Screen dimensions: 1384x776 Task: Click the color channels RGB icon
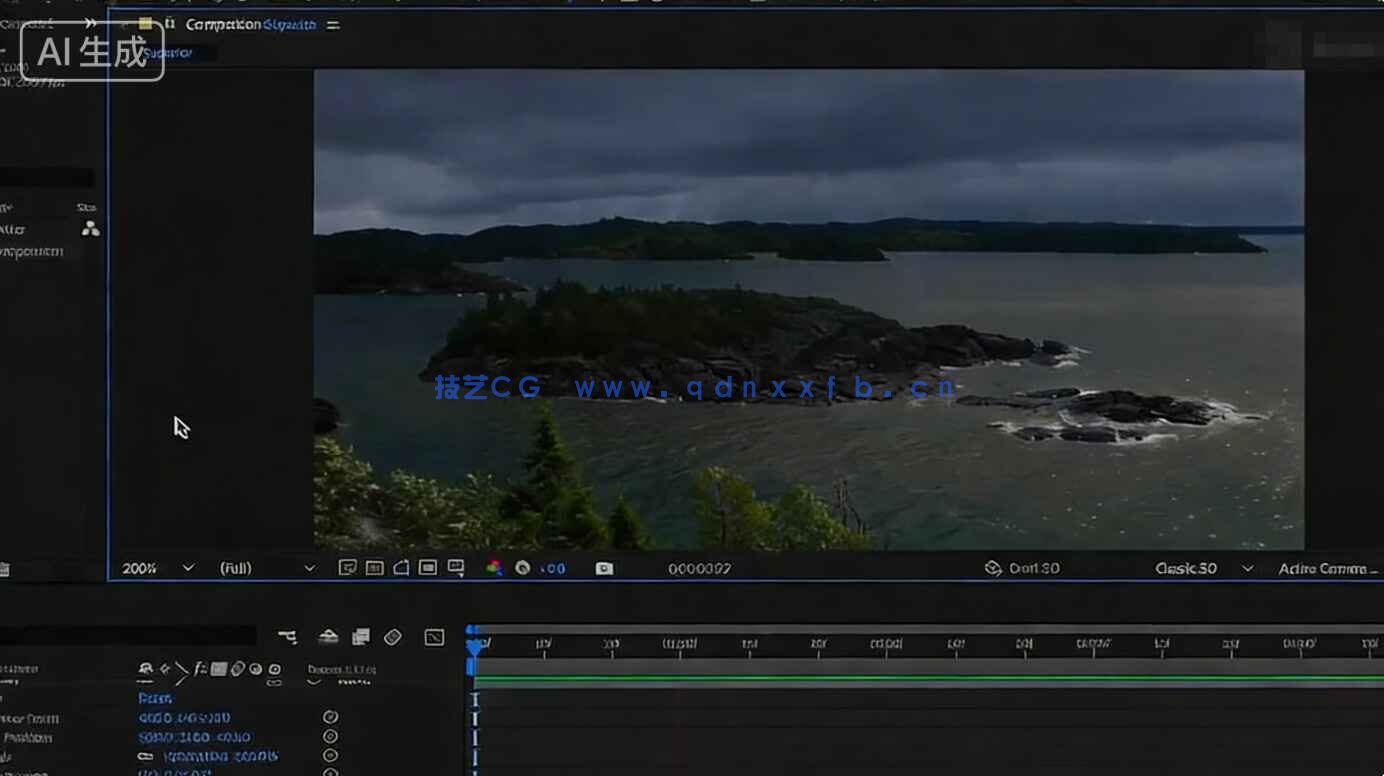[x=494, y=568]
